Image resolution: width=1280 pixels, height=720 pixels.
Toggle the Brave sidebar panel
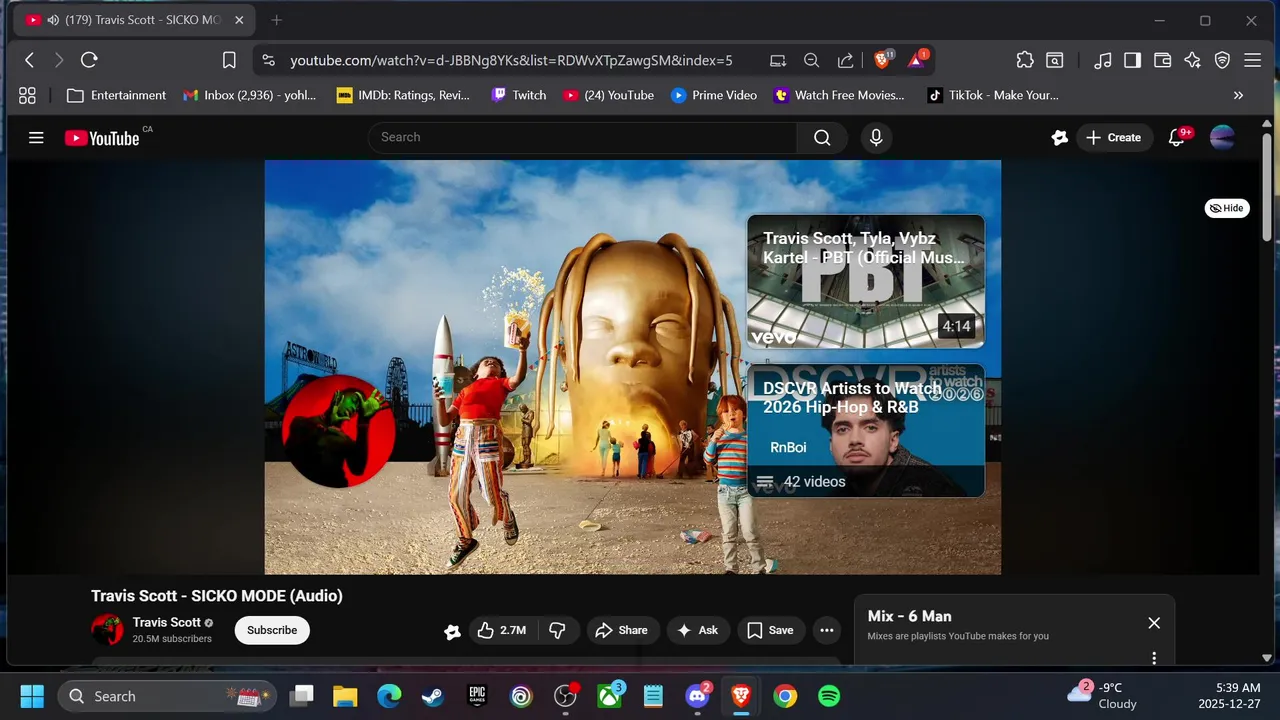(1132, 60)
